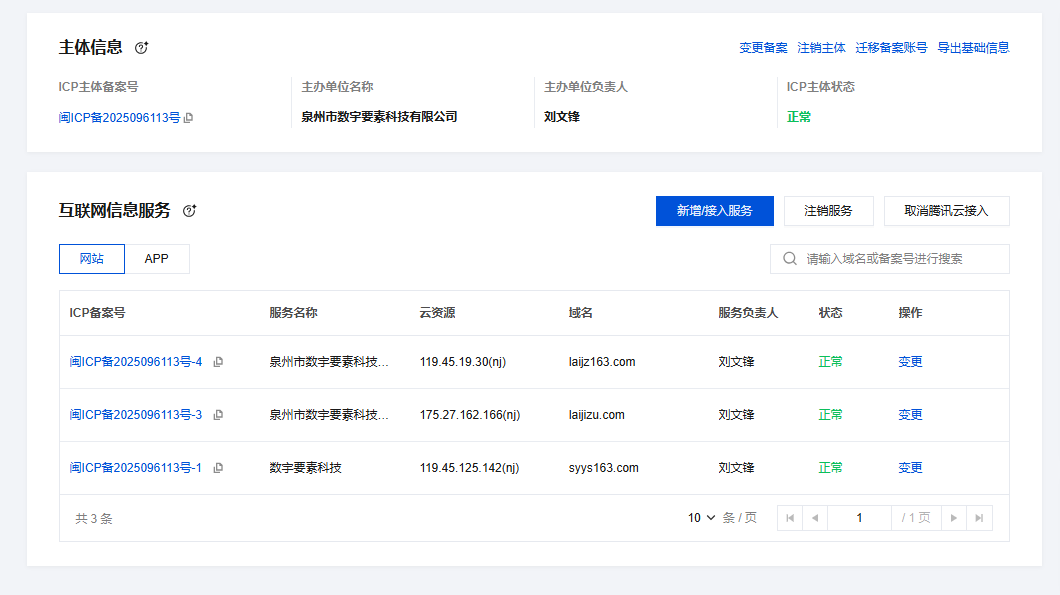The height and width of the screenshot is (595, 1060).
Task: Open record link 闽ICP备2025096113号-3
Action: (136, 414)
